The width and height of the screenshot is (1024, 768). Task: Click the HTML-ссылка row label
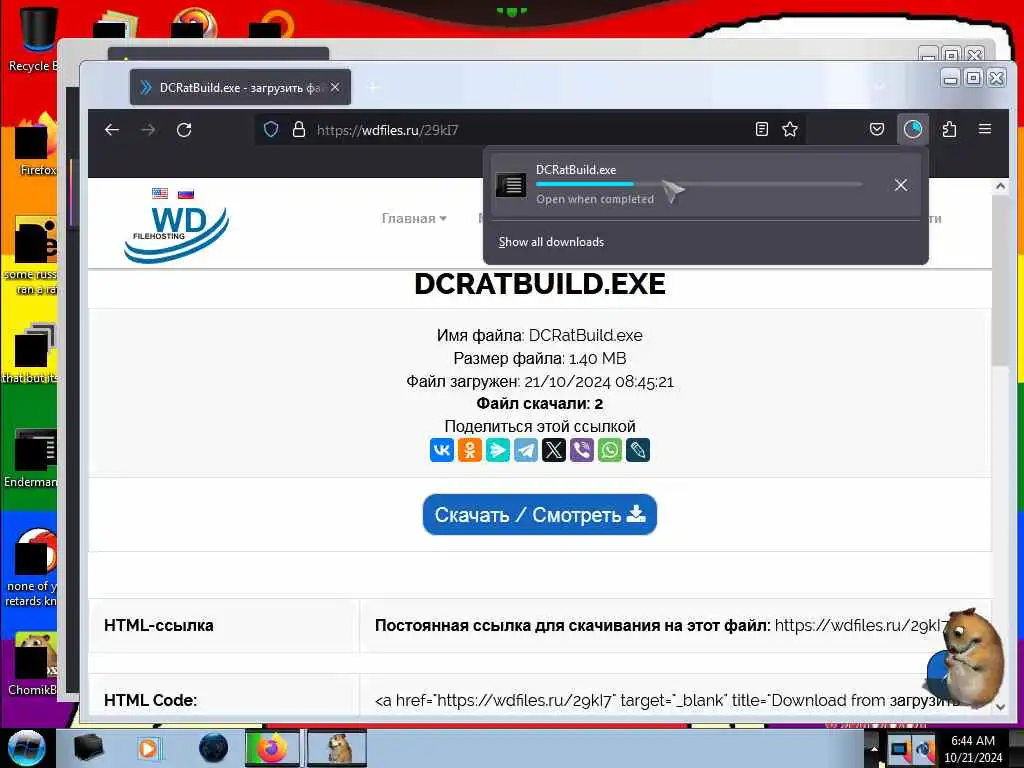159,625
